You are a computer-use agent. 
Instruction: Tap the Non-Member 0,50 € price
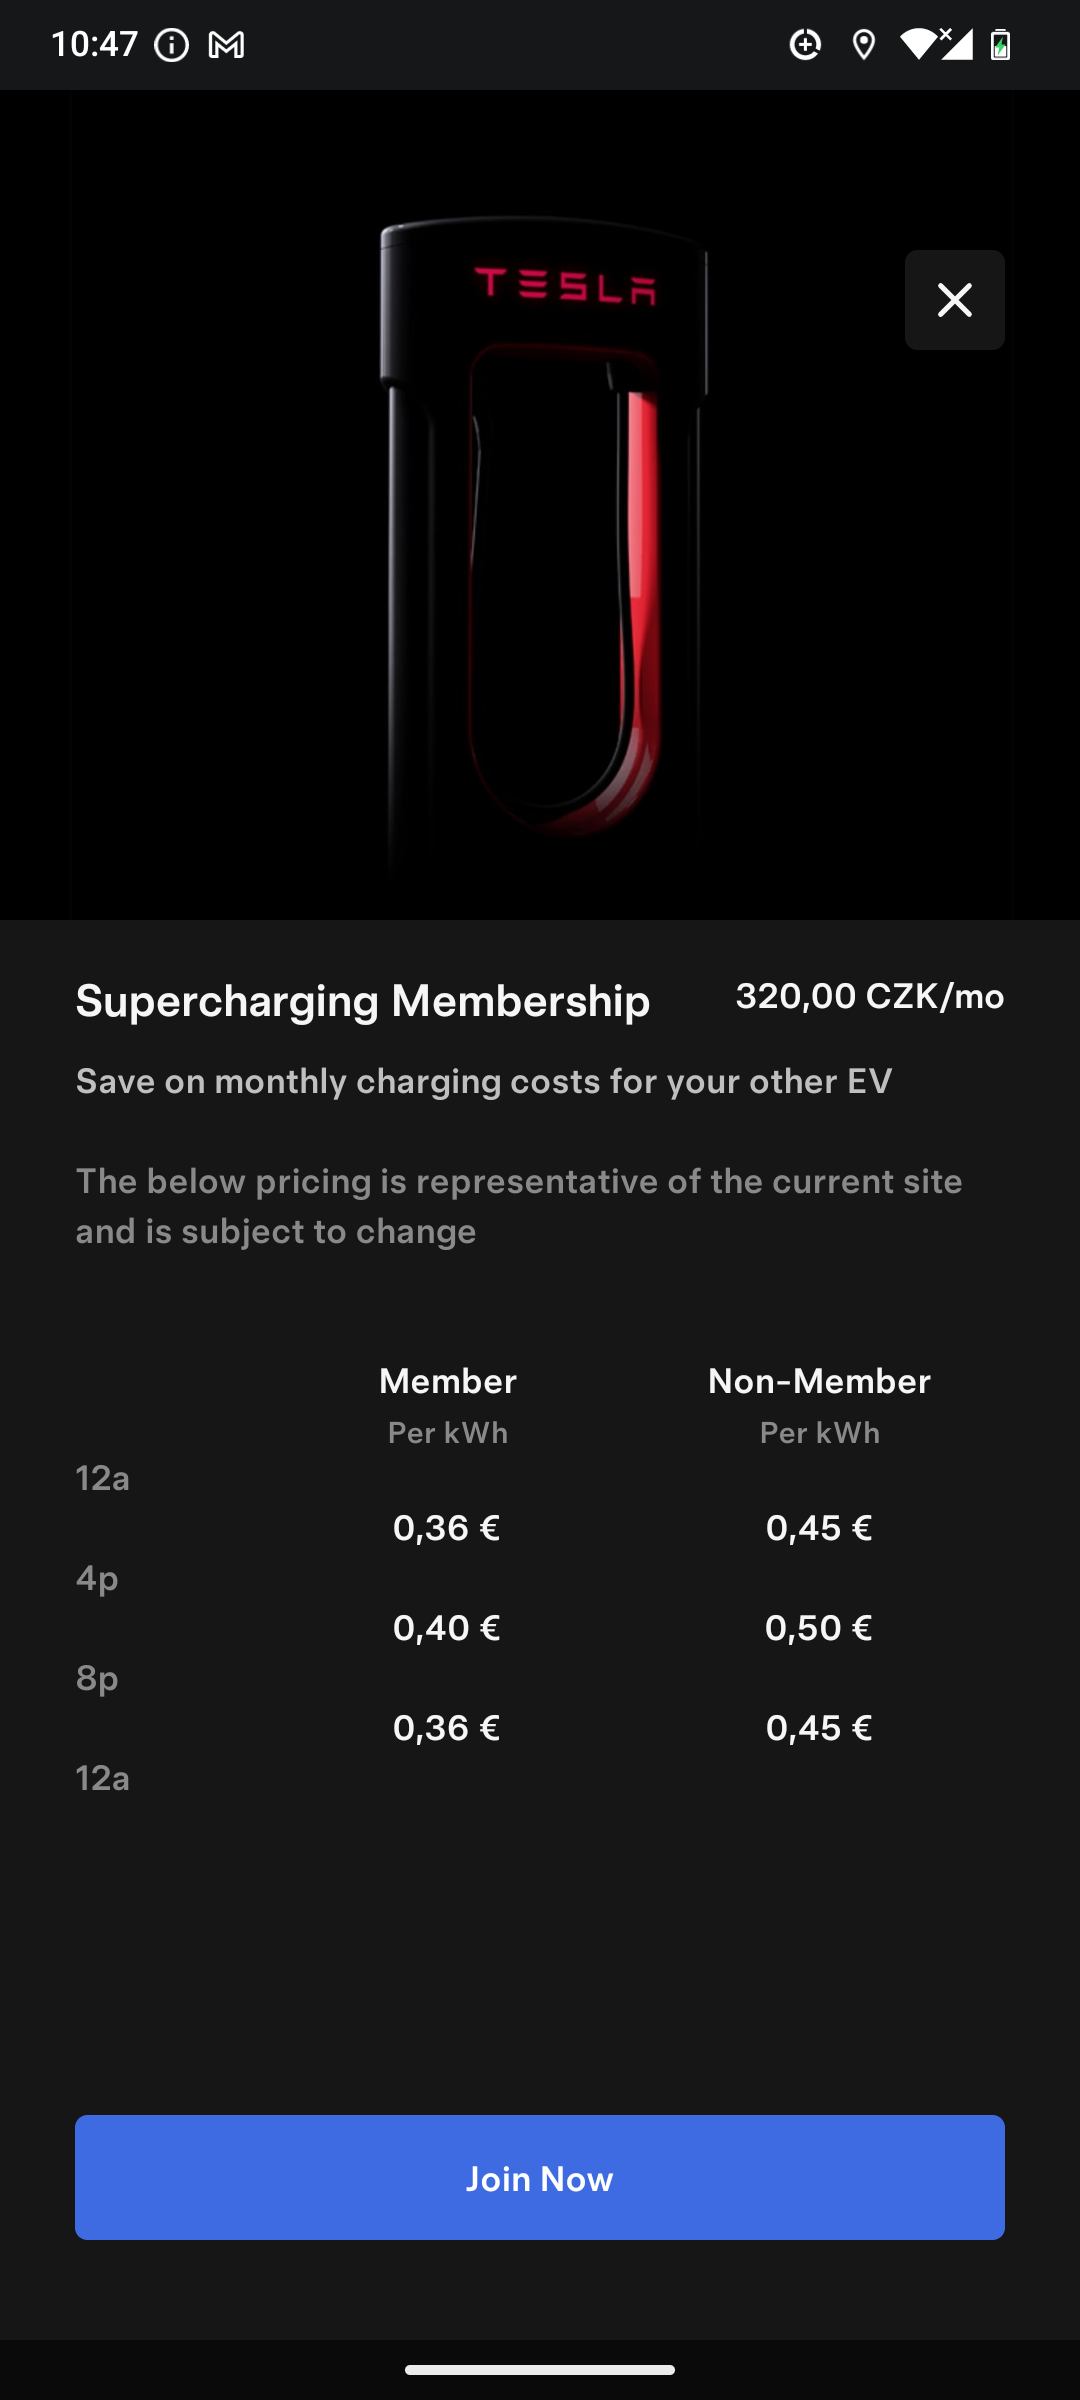(819, 1628)
